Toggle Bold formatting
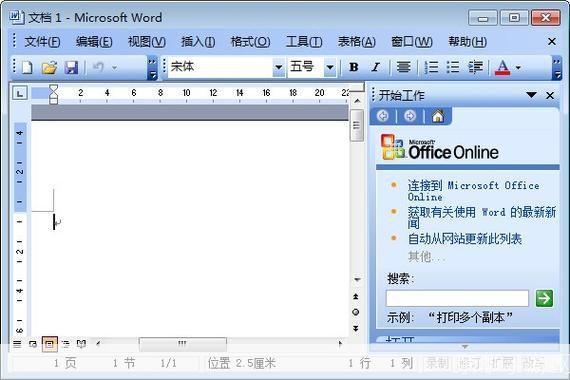 354,67
